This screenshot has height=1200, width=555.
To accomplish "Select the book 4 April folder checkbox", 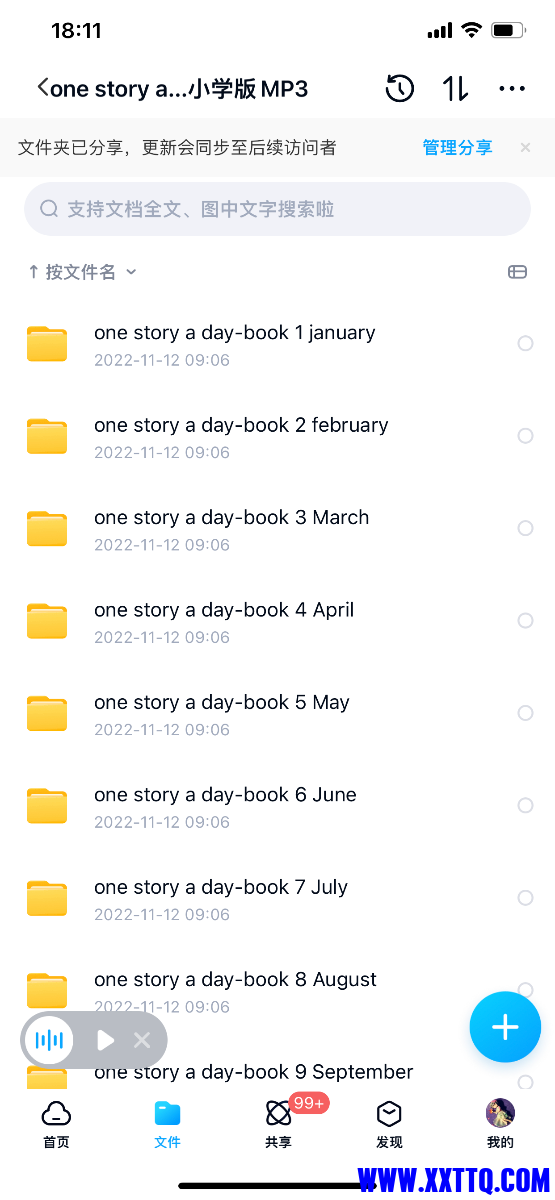I will tap(525, 621).
